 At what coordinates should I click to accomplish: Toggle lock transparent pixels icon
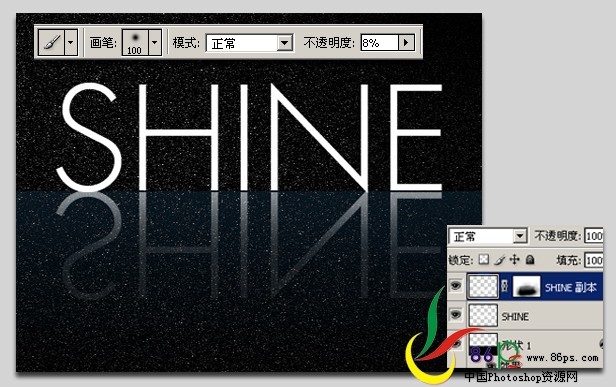[484, 260]
